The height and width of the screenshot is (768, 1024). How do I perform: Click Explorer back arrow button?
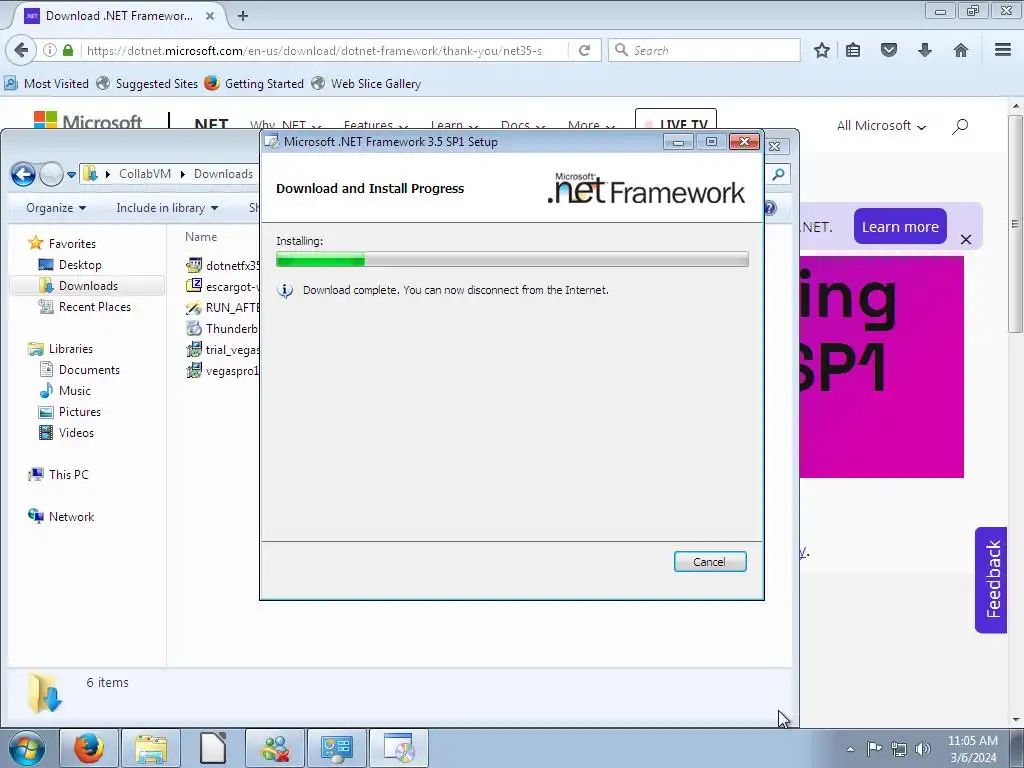click(23, 174)
